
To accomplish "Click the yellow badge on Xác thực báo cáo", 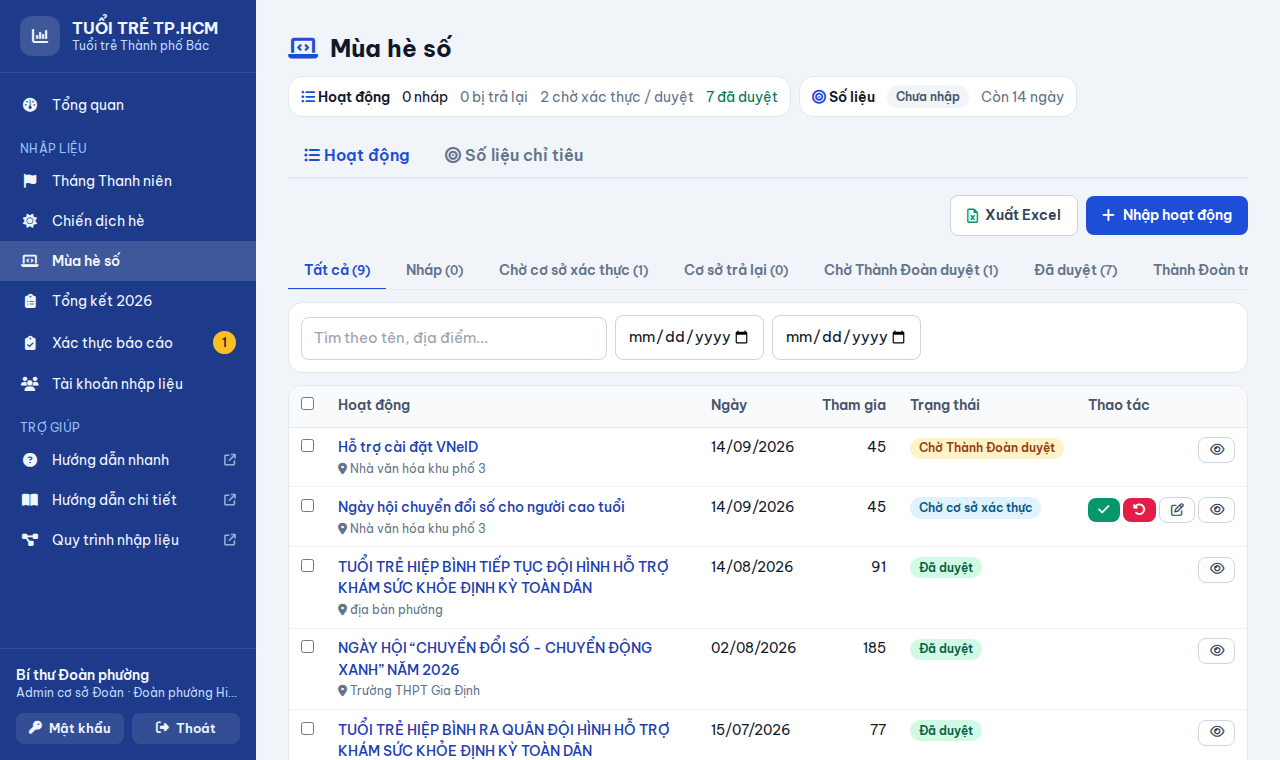I will point(224,343).
